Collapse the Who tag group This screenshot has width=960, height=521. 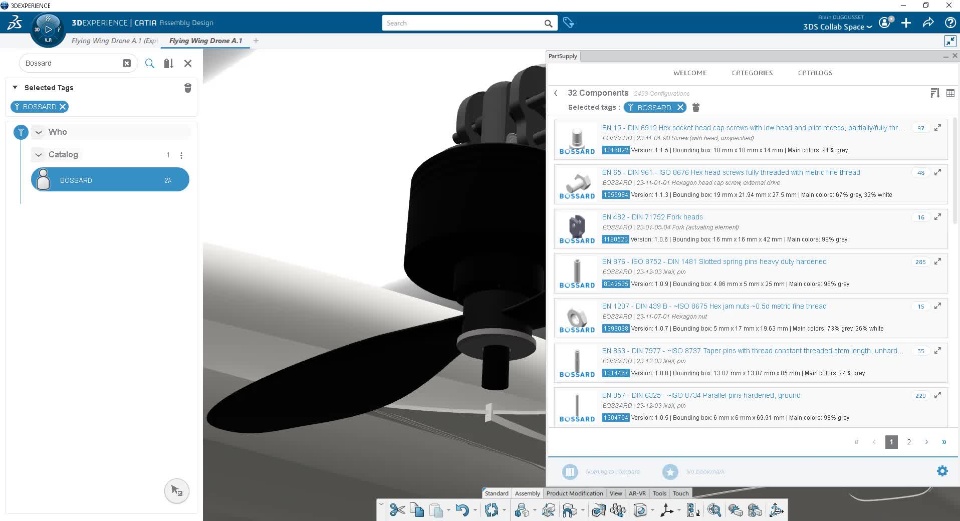click(x=39, y=132)
